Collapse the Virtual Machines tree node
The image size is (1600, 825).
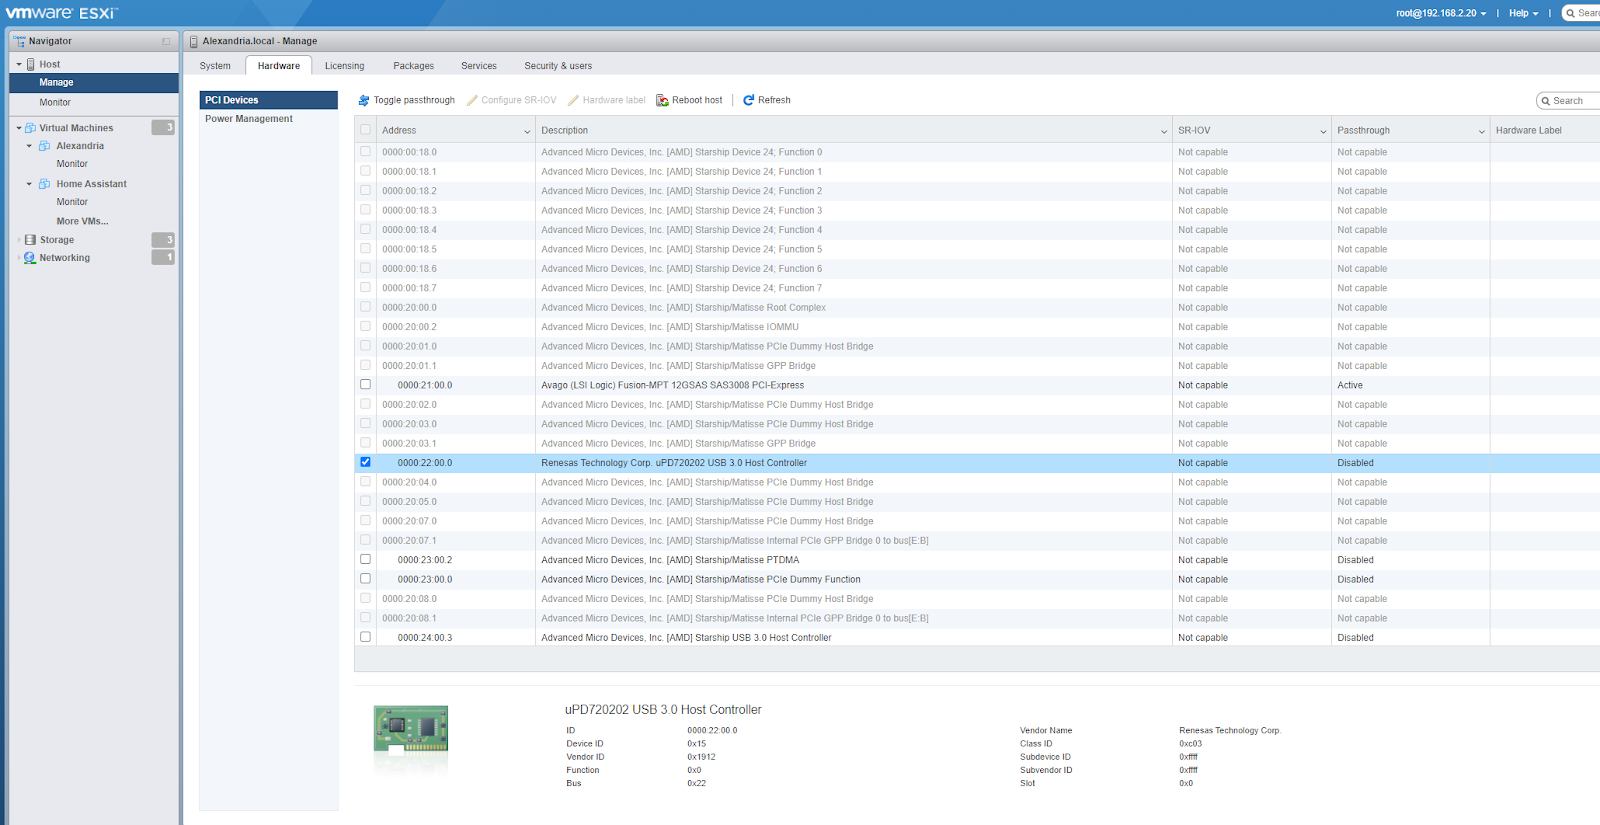[x=19, y=128]
